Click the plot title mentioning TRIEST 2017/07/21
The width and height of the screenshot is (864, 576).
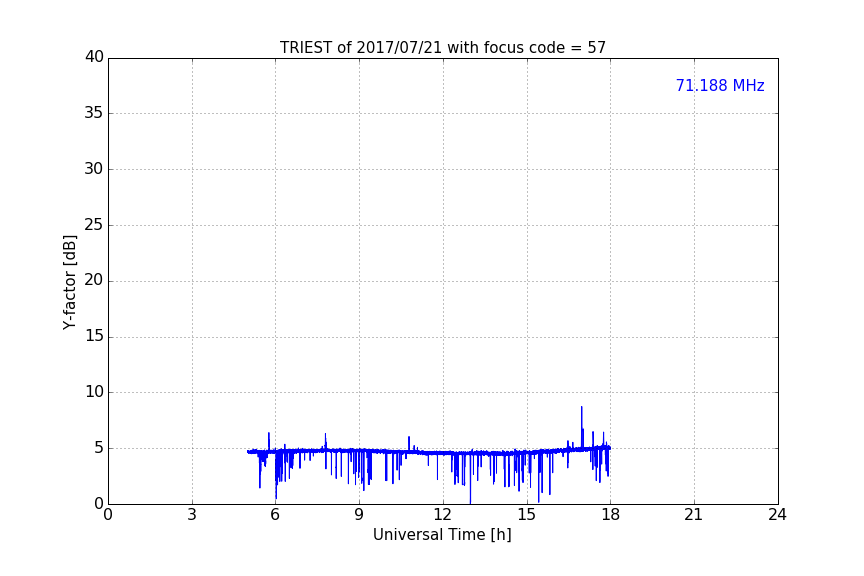click(x=442, y=48)
